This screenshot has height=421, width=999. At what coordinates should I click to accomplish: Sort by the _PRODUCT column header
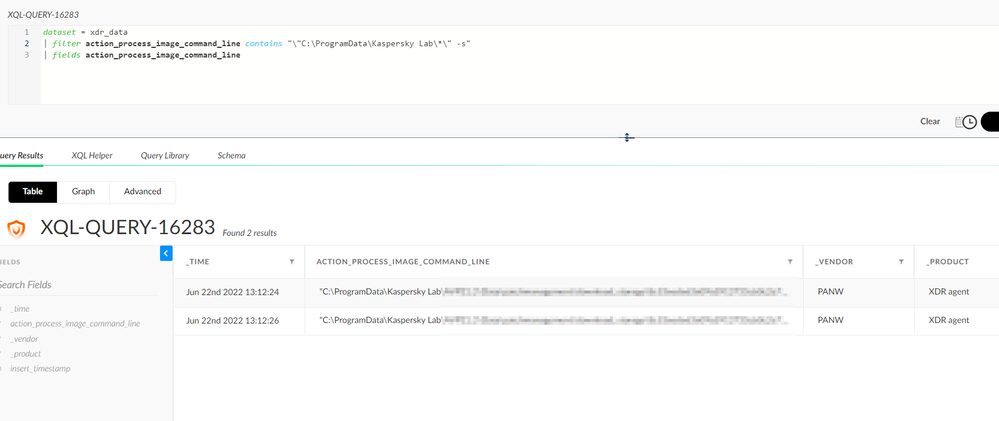click(947, 262)
